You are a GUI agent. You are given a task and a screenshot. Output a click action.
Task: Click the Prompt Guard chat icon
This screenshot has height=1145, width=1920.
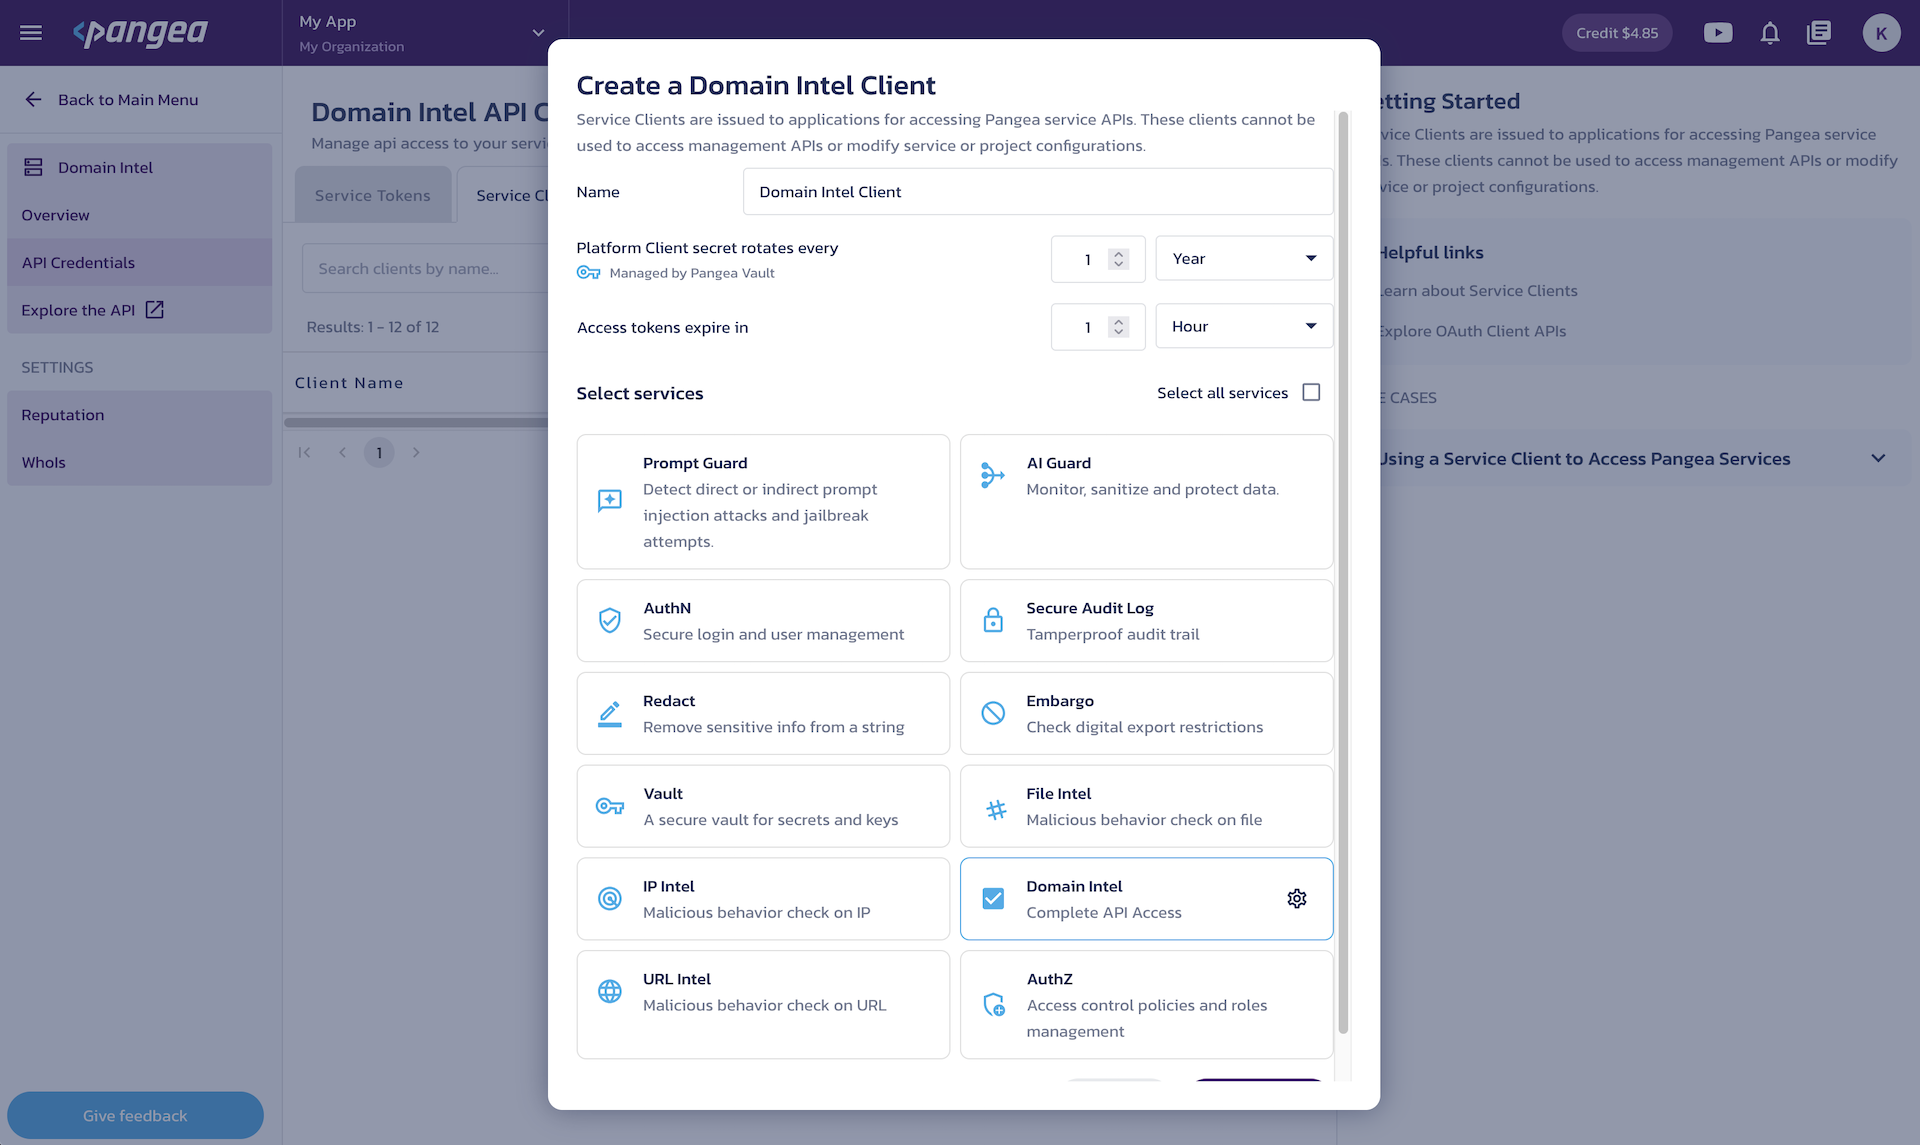click(x=610, y=501)
